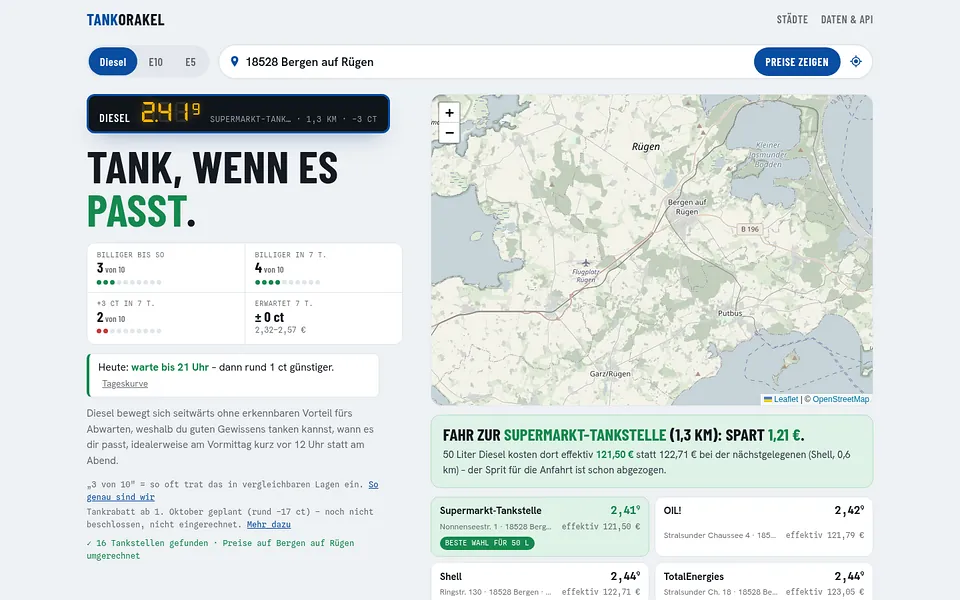Viewport: 960px width, 600px height.
Task: Click the 'BILLIGER BIS SO' 3 von 10 tile
Action: coord(166,268)
